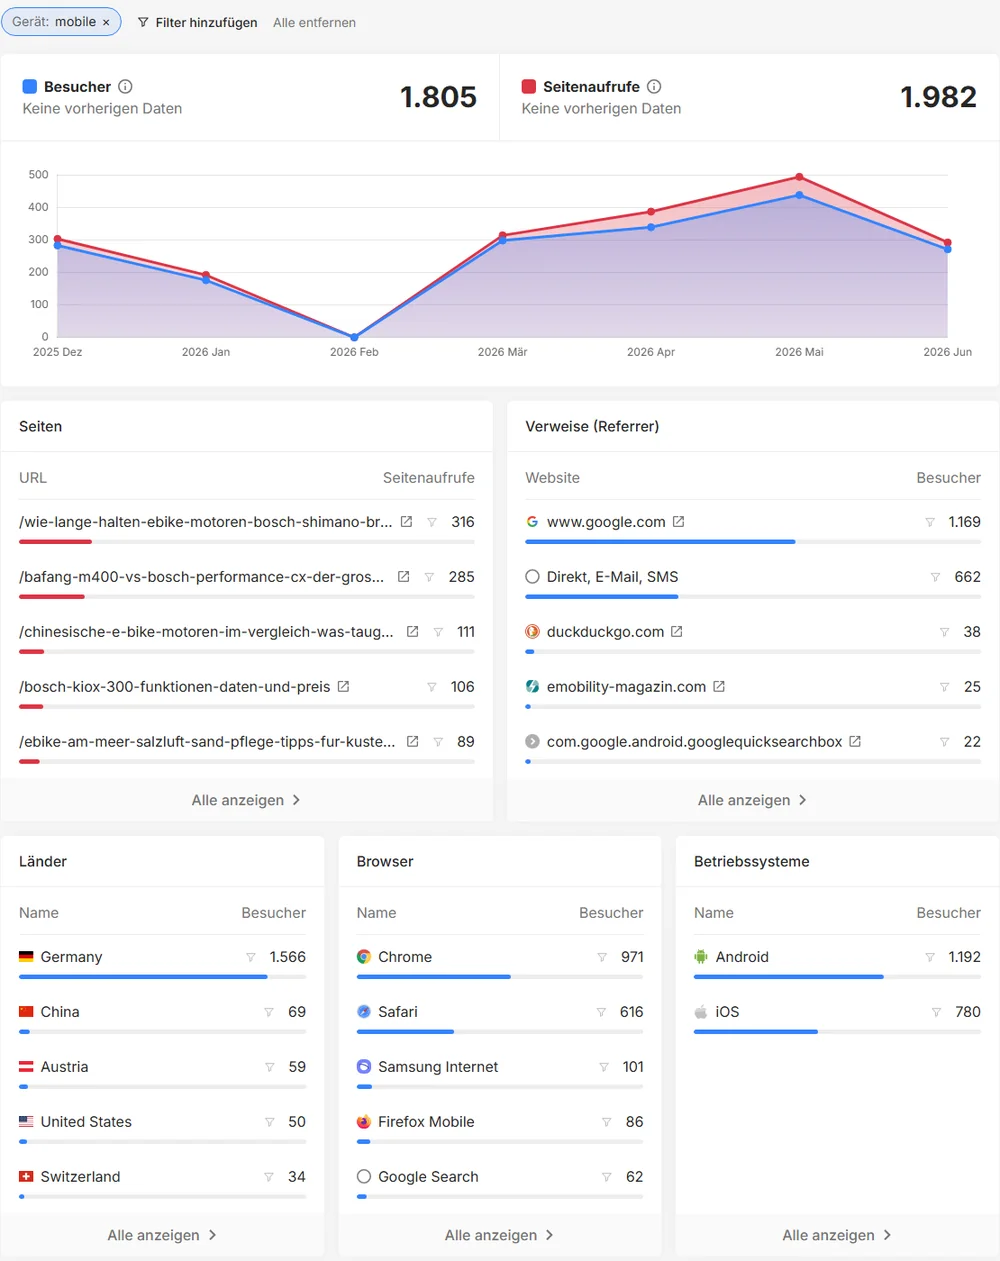The height and width of the screenshot is (1261, 1000).
Task: Toggle blue Besucher series swatch
Action: pos(30,87)
